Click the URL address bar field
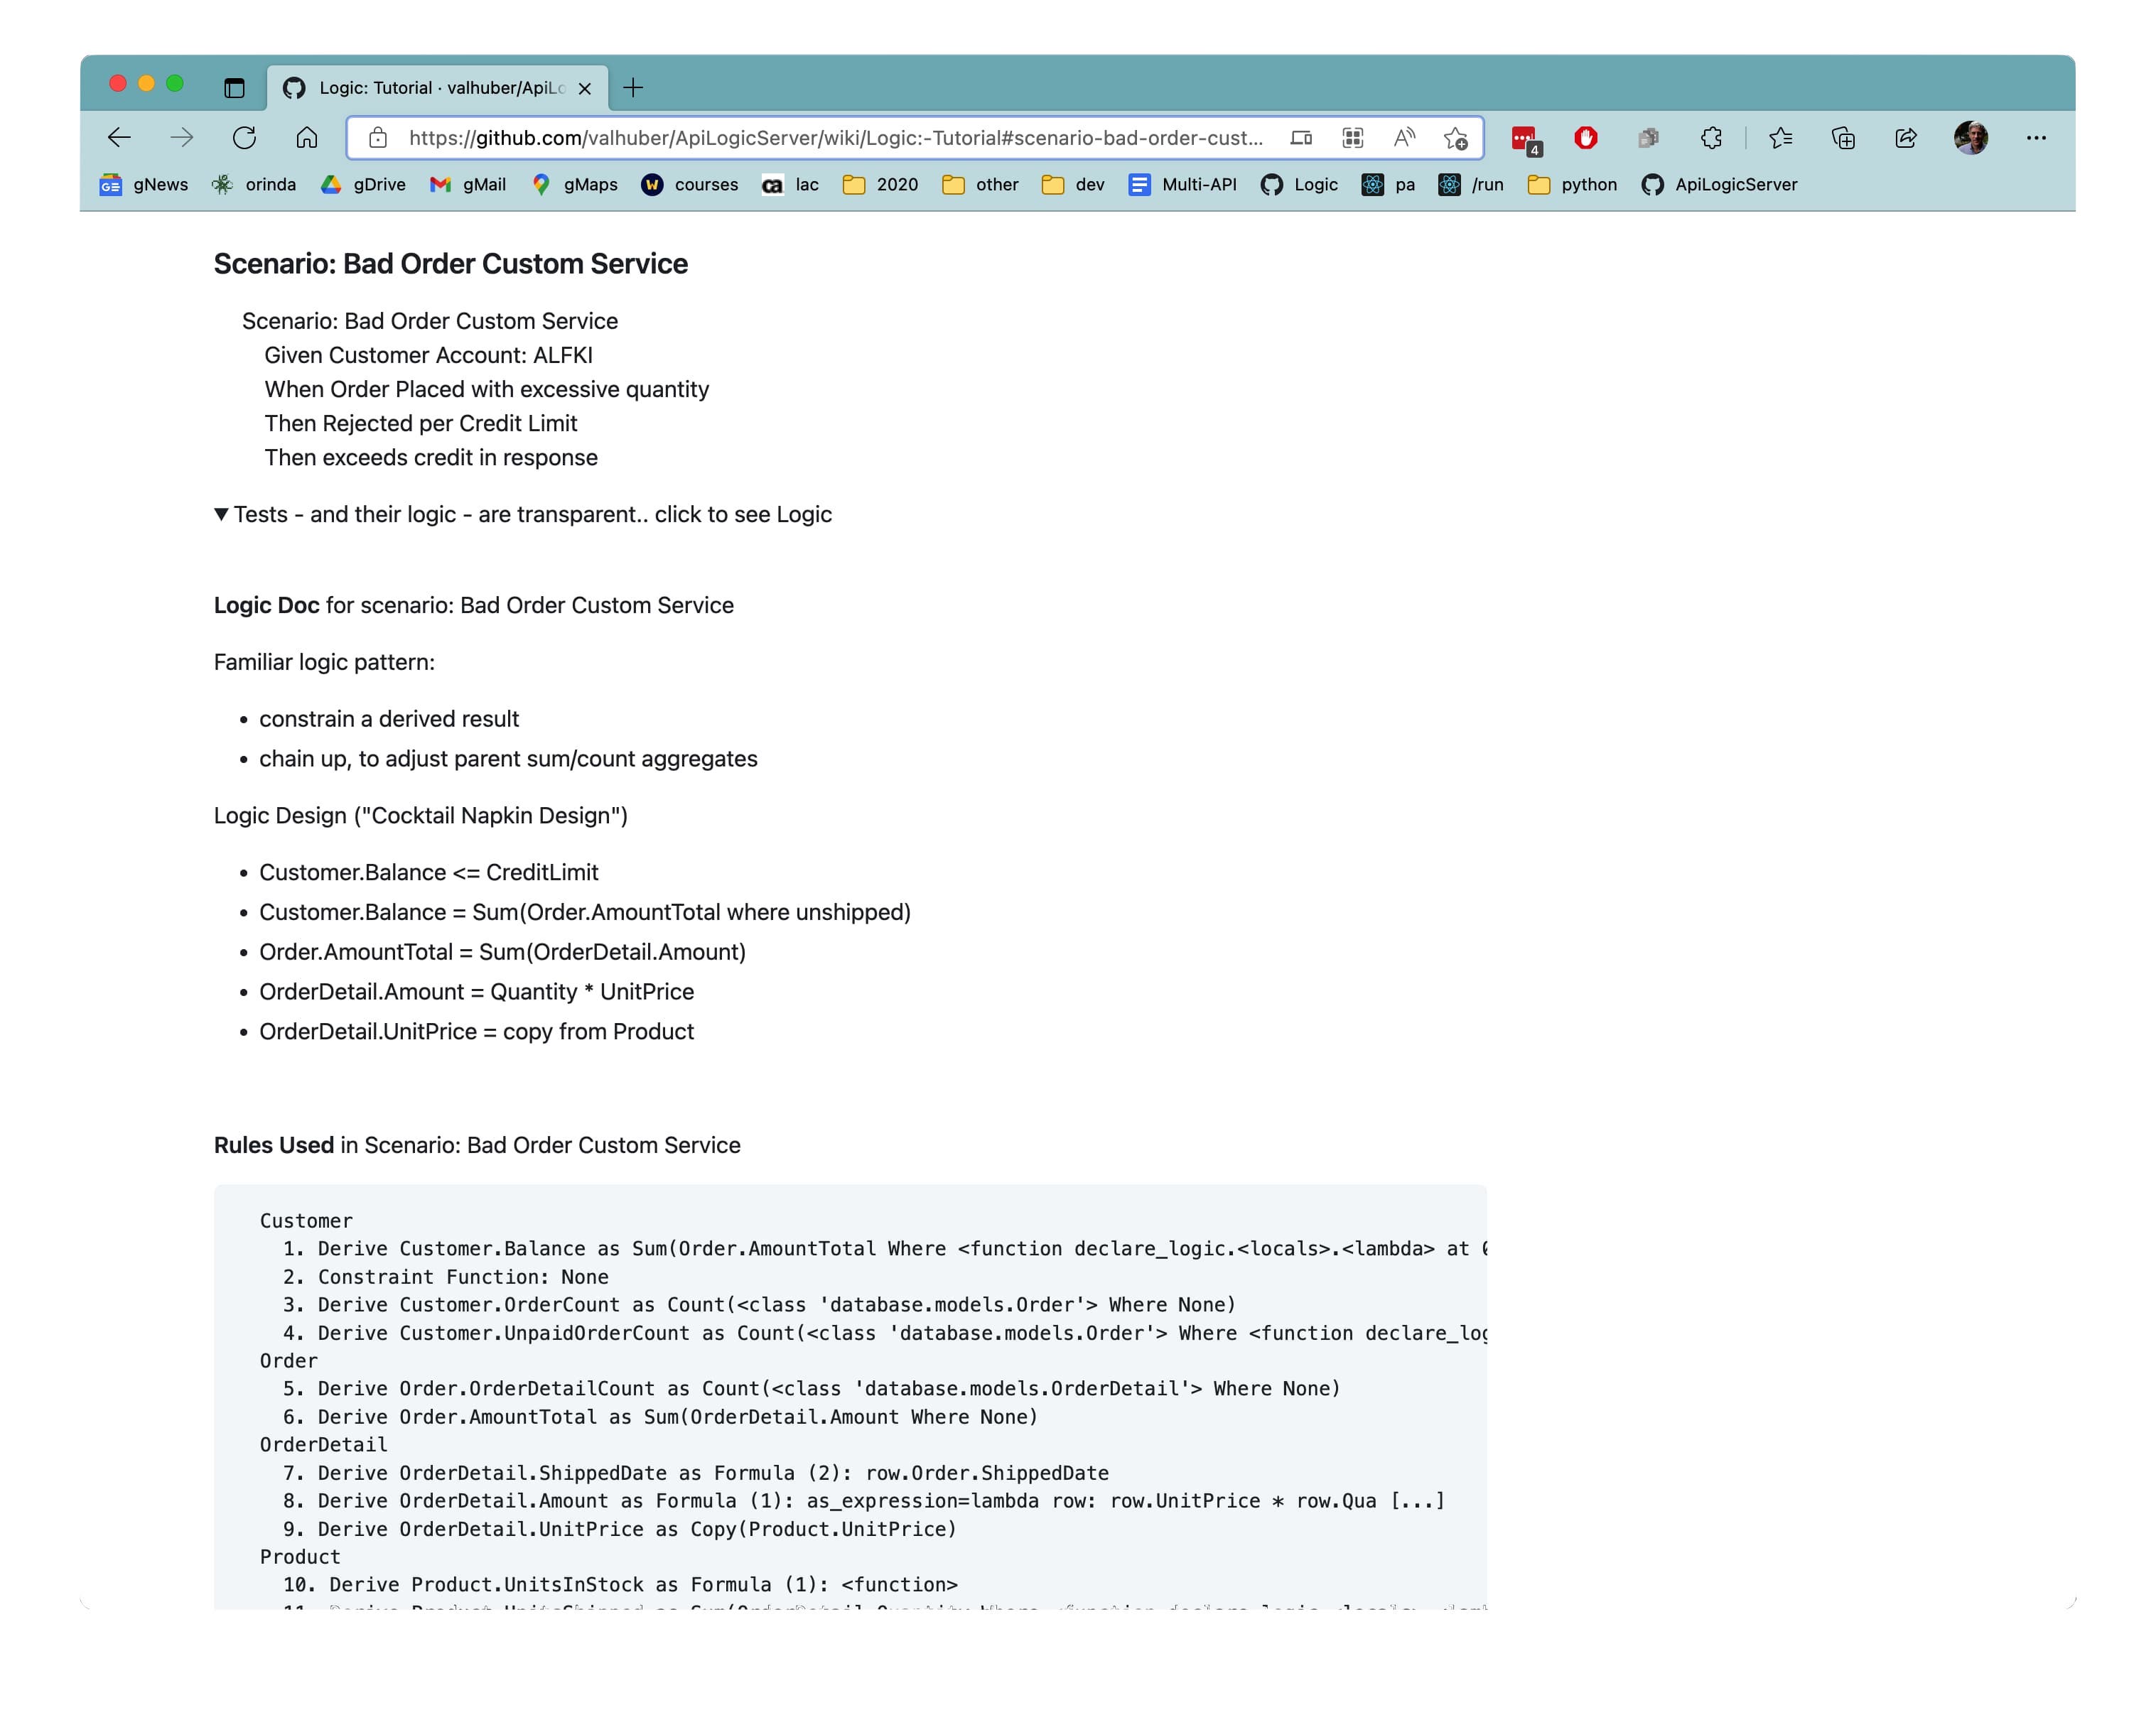Viewport: 2156px width, 1715px height. [835, 138]
